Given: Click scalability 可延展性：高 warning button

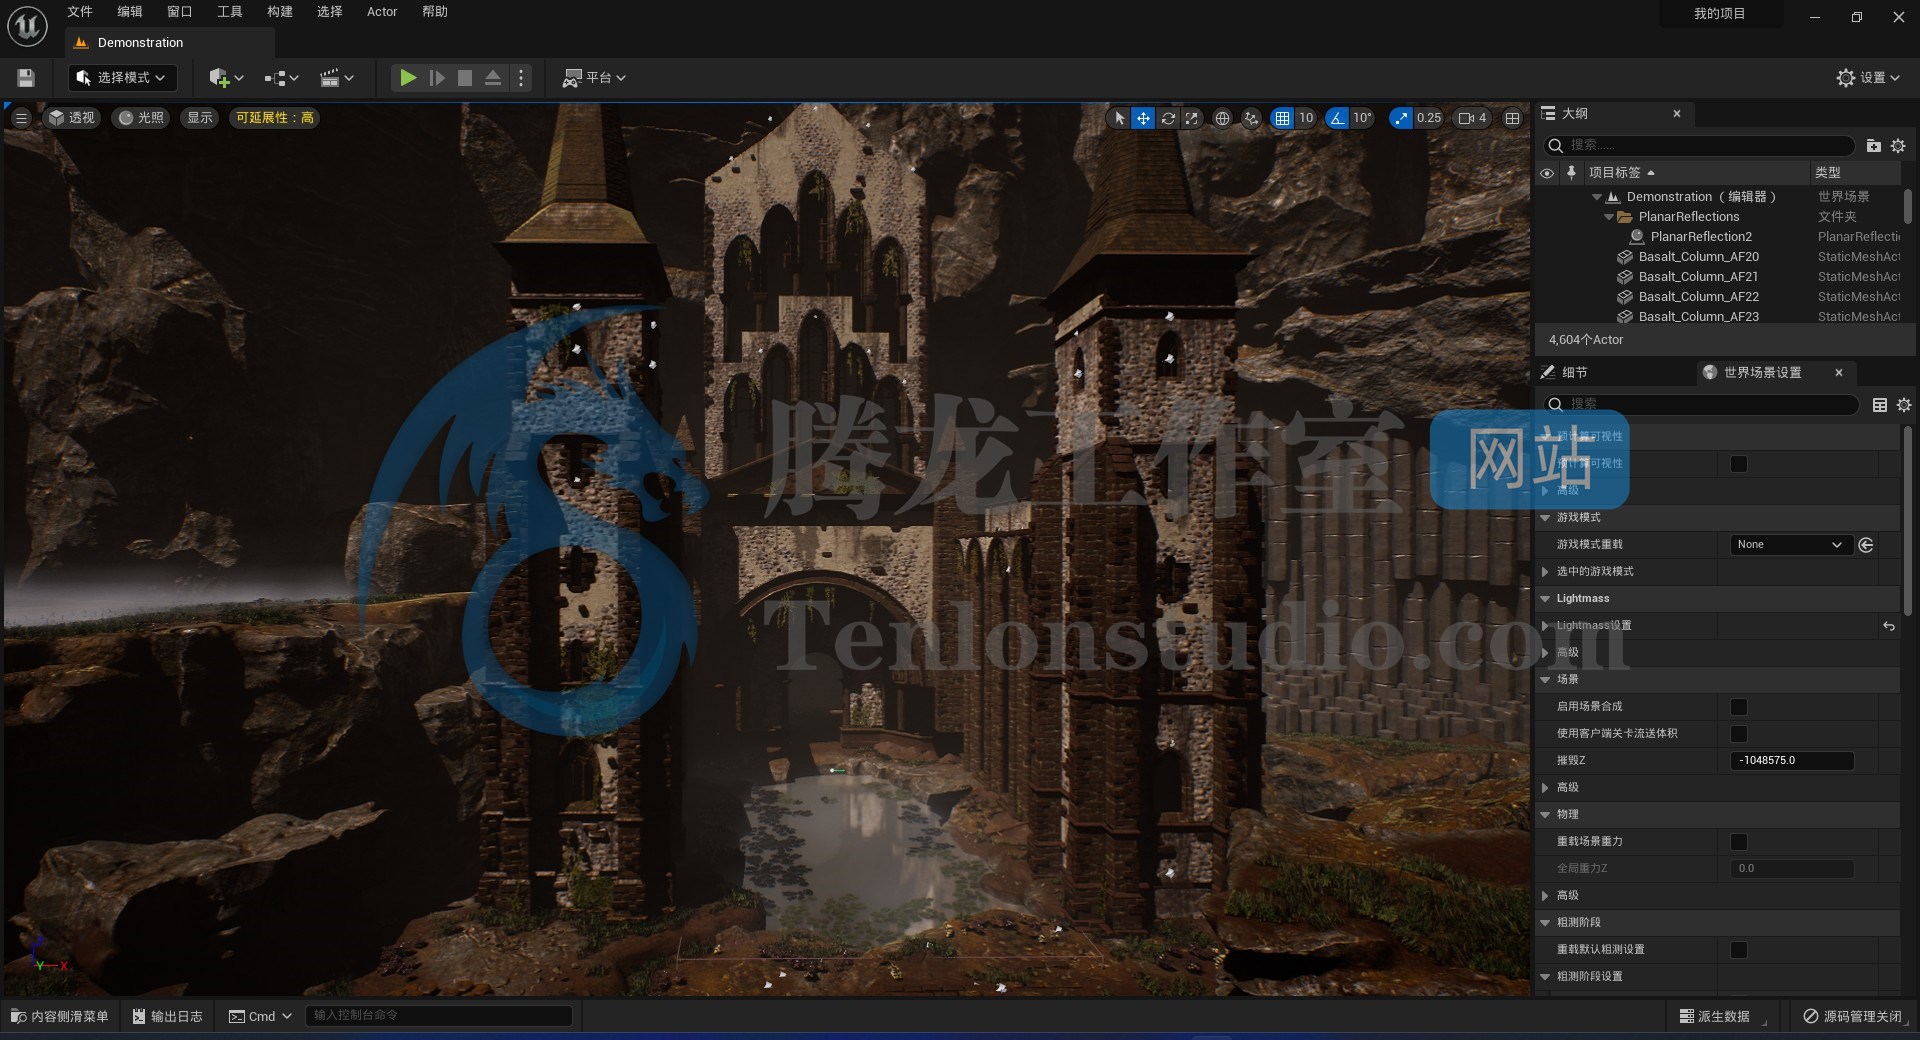Looking at the screenshot, I should [274, 118].
